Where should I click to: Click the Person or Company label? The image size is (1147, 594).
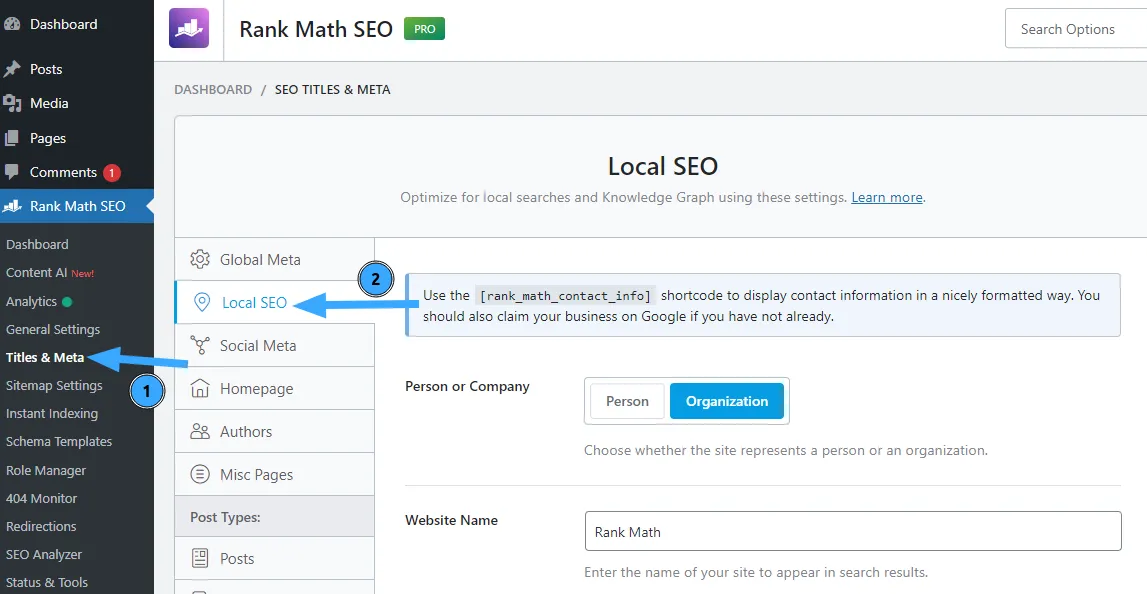467,386
